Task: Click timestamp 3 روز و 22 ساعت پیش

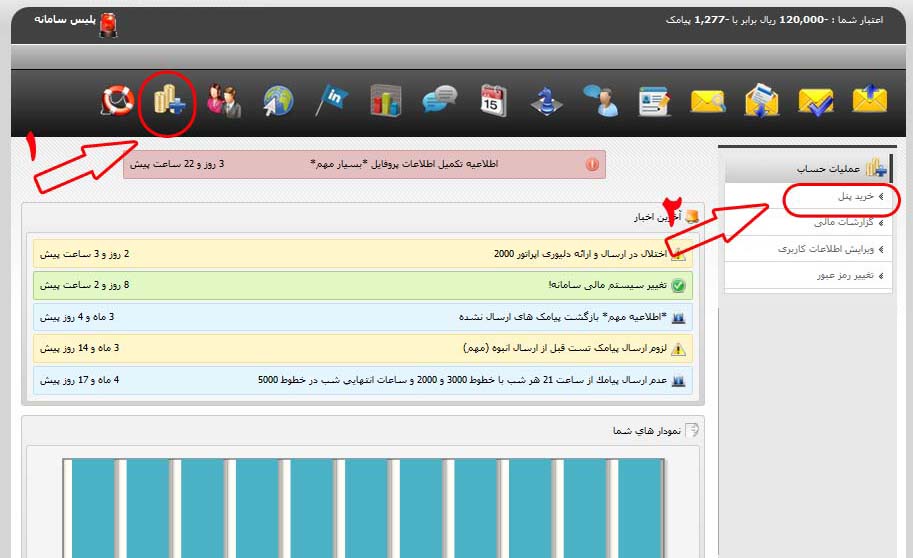Action: coord(177,164)
